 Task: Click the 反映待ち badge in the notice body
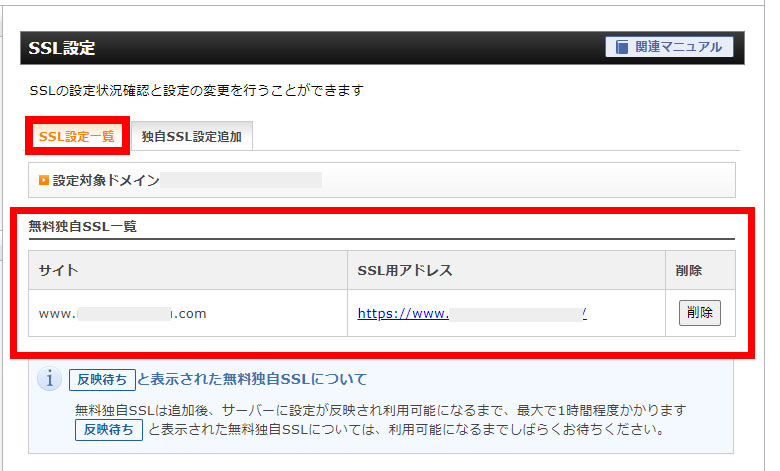pyautogui.click(x=109, y=430)
